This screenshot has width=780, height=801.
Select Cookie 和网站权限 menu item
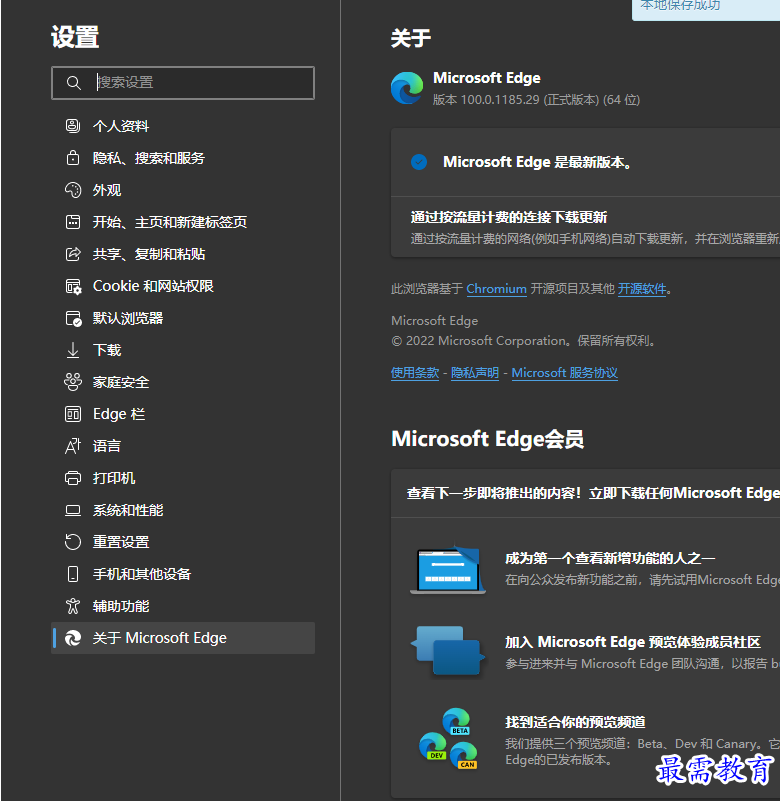pos(183,286)
